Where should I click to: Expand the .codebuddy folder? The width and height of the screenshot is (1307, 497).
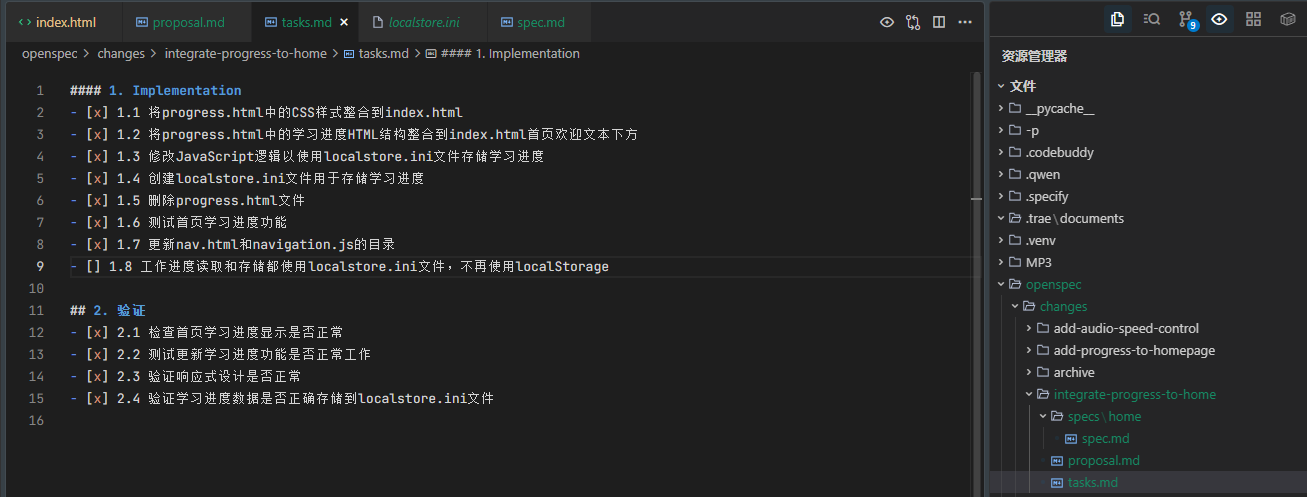coord(1060,152)
